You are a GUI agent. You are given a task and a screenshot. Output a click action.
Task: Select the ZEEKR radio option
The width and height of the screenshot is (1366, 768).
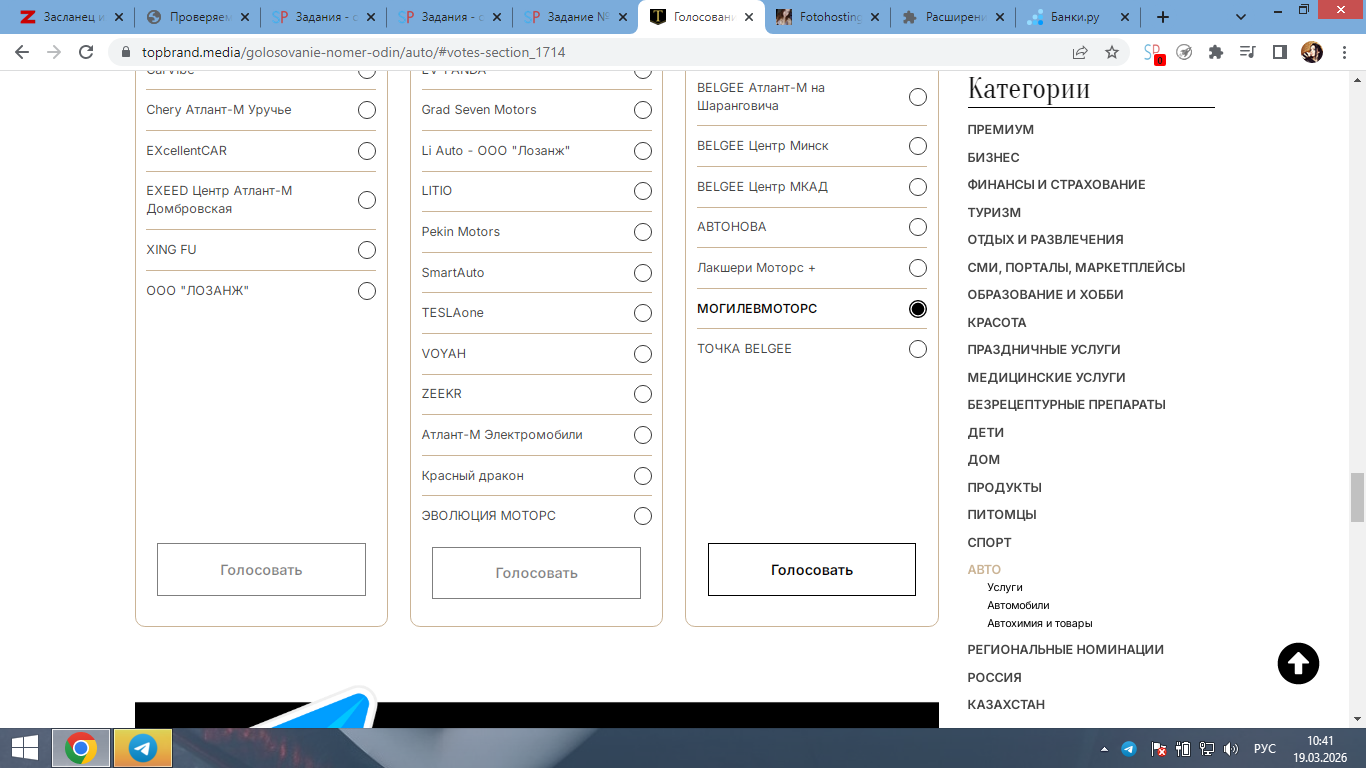pos(643,394)
